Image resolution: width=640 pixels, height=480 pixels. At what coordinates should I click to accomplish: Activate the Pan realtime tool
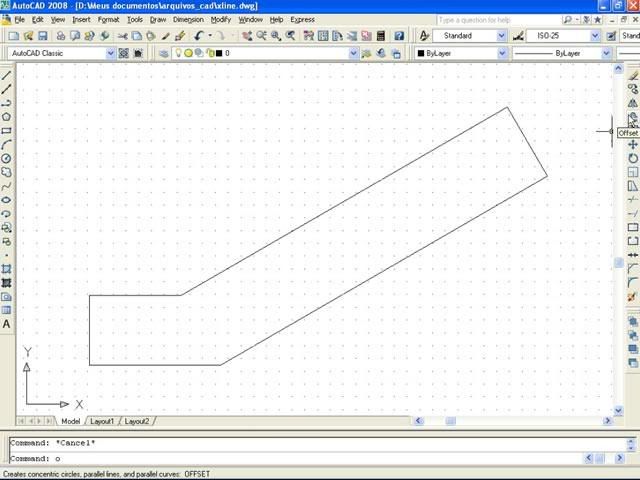(247, 36)
